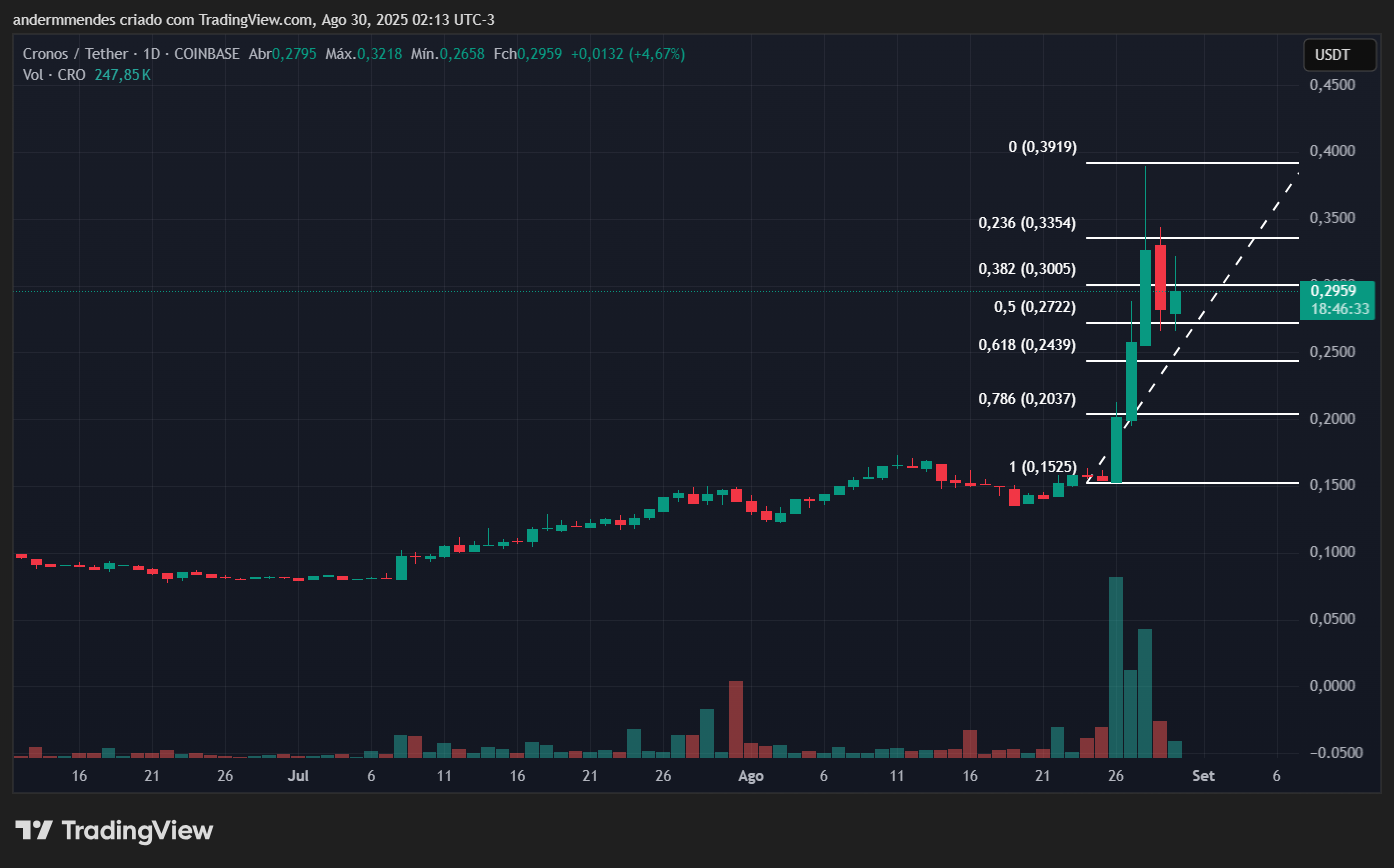Select the tall red volume bar near Ago

[736, 718]
